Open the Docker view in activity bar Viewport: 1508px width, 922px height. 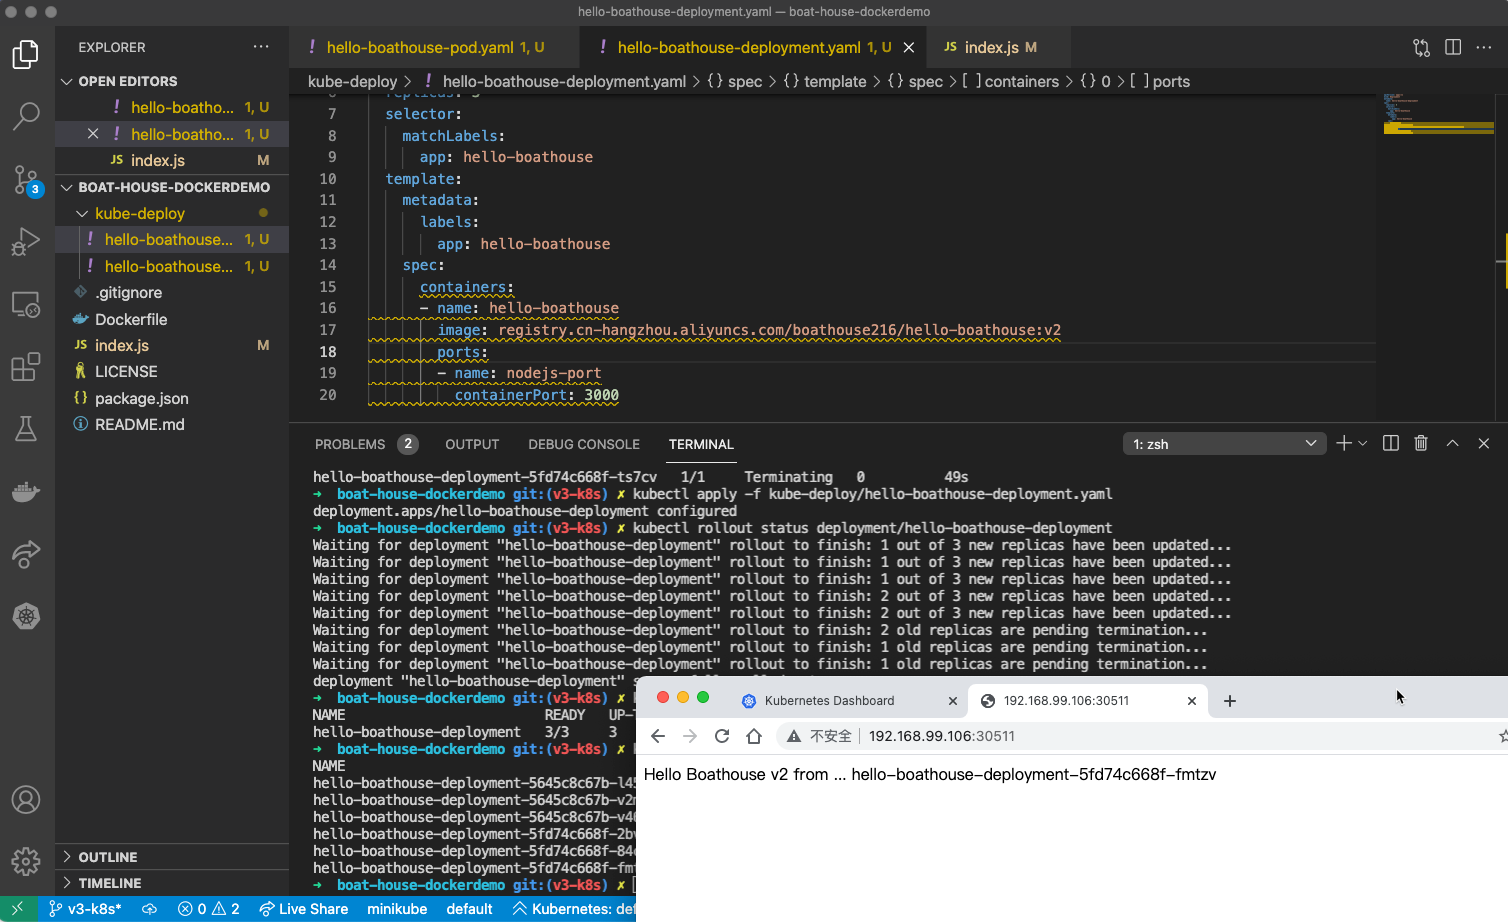pyautogui.click(x=26, y=491)
